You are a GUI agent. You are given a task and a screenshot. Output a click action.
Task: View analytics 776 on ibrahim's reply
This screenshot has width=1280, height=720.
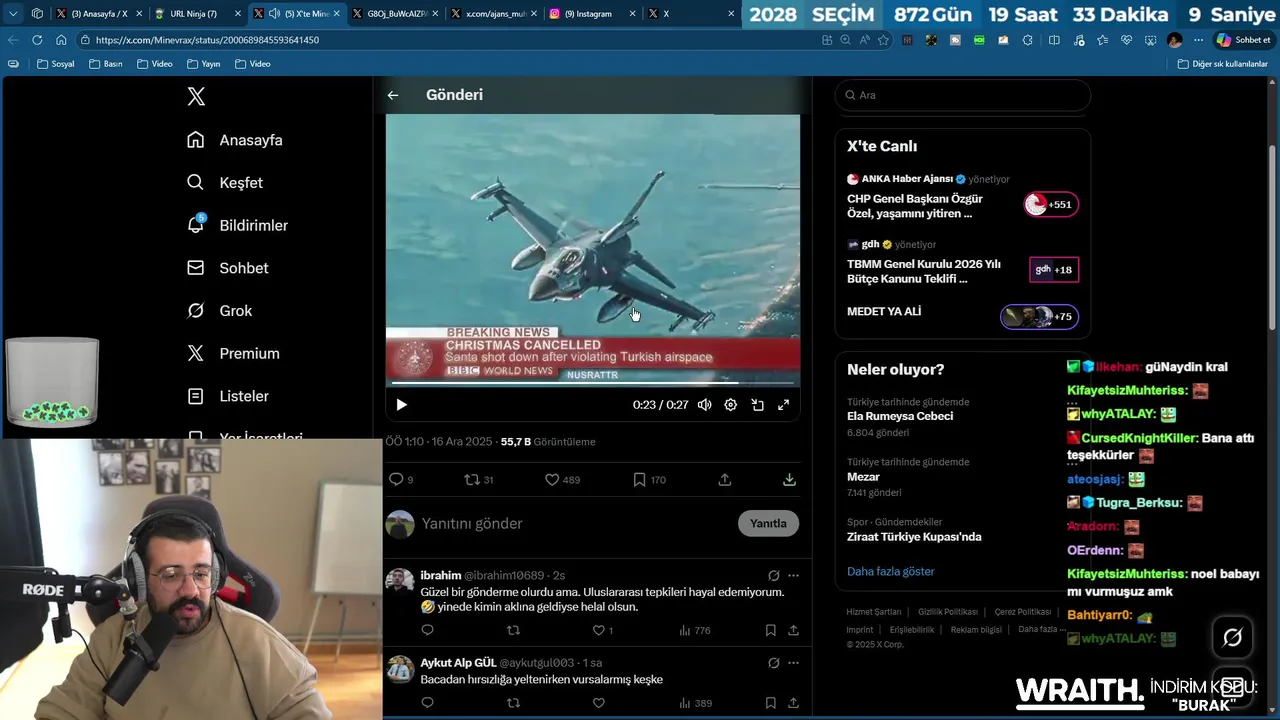[694, 630]
